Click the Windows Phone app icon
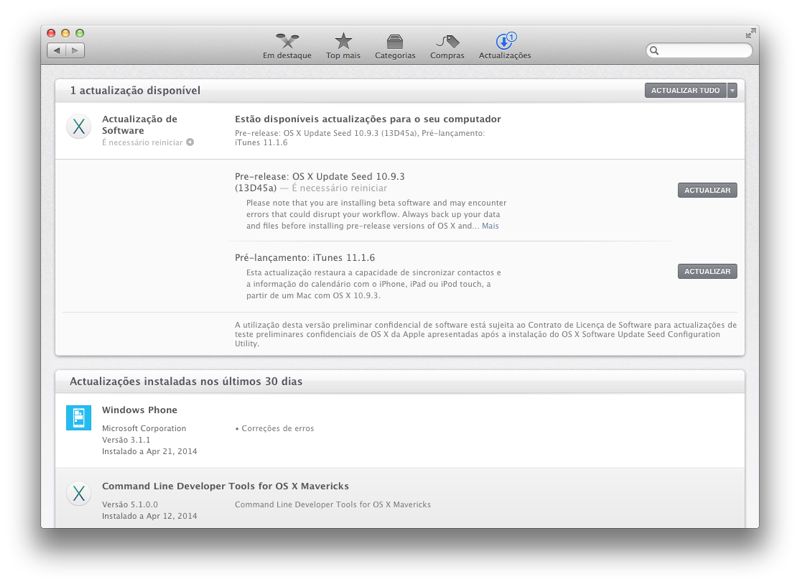The image size is (800, 585). pos(79,418)
